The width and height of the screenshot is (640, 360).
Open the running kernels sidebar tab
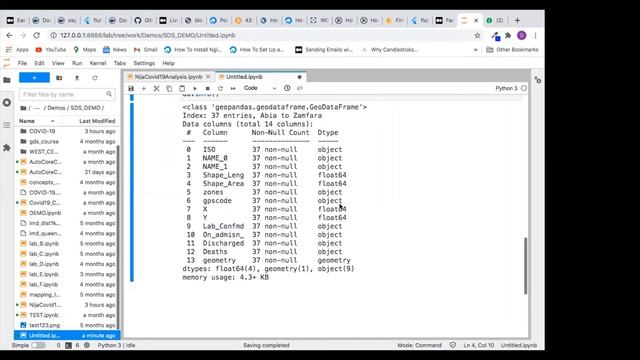[7, 102]
